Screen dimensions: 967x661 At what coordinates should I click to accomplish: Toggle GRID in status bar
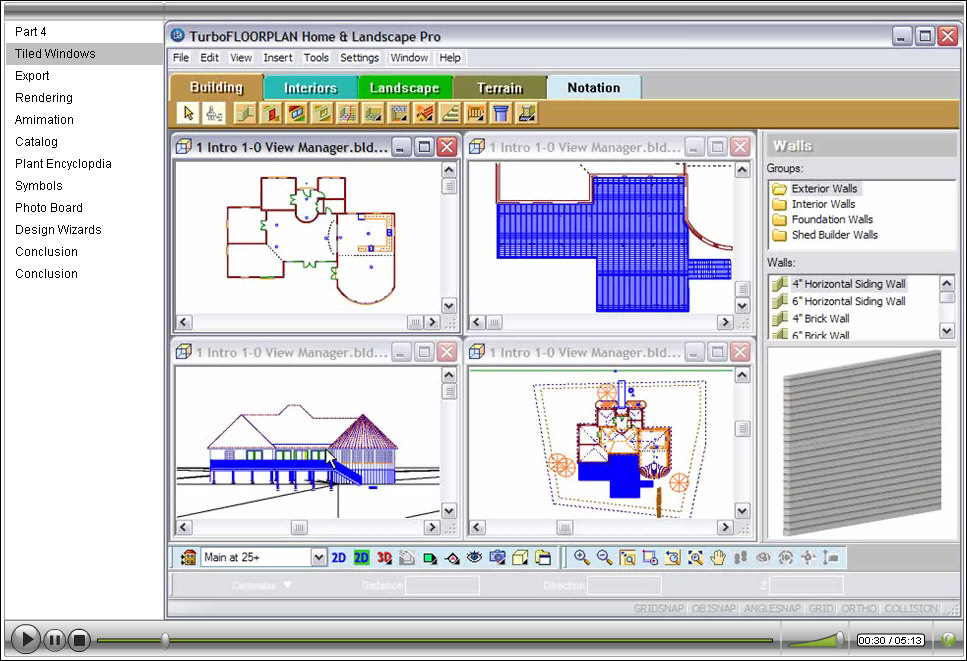[x=821, y=609]
